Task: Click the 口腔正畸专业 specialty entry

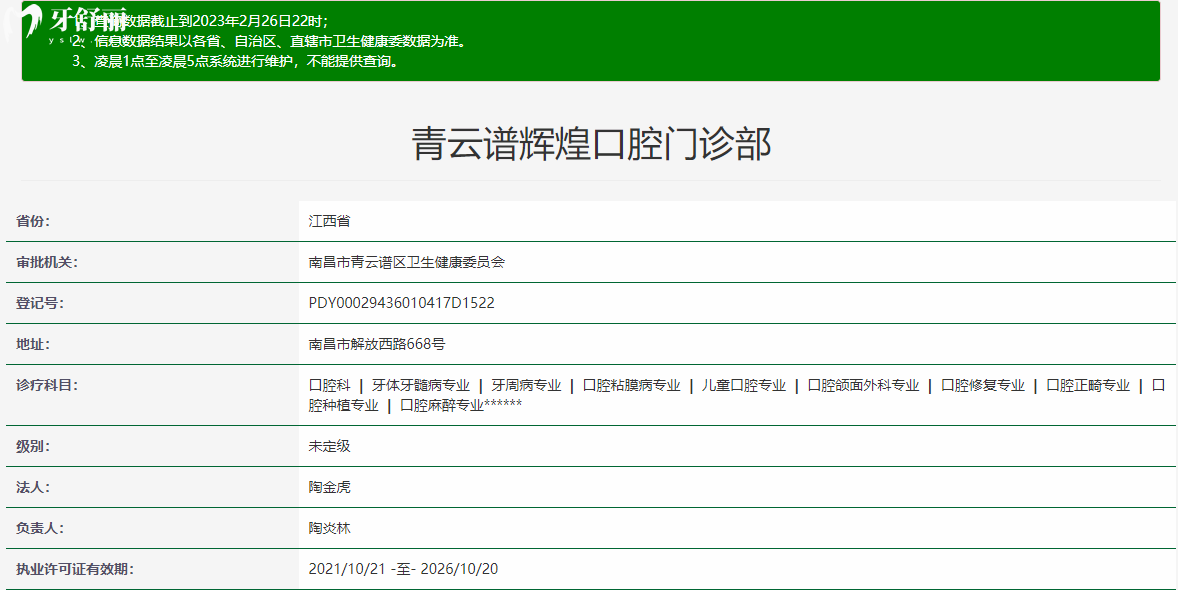Action: 1087,385
